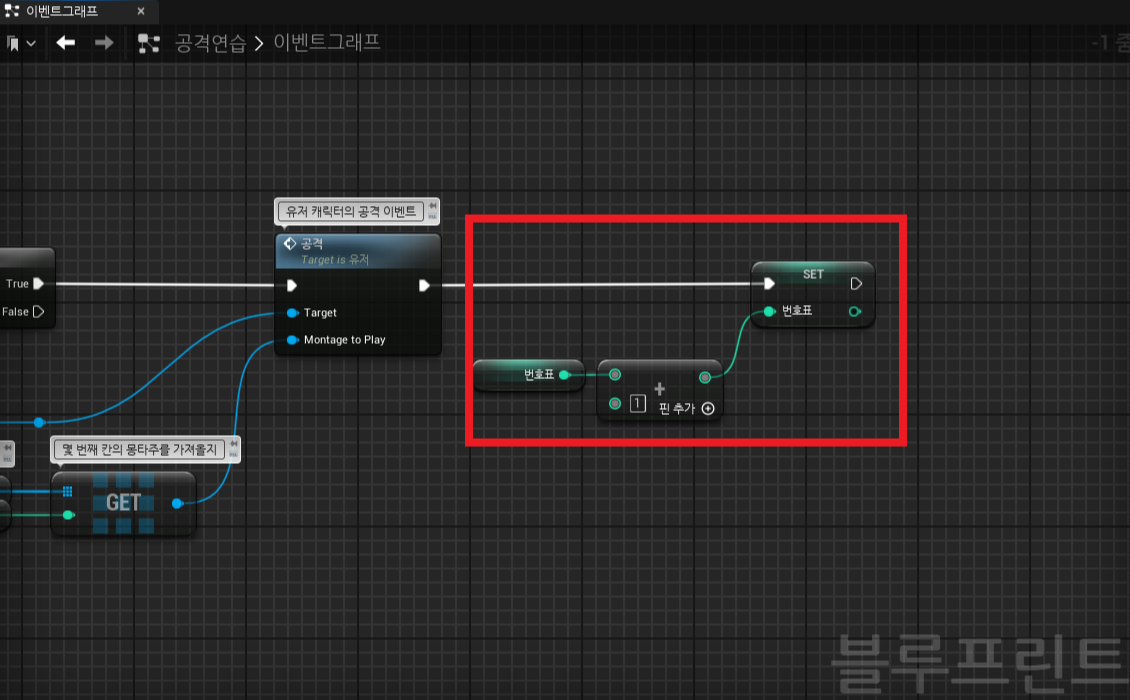Screen dimensions: 1130x700
Task: Click the Montage to Play pin
Action: (293, 340)
